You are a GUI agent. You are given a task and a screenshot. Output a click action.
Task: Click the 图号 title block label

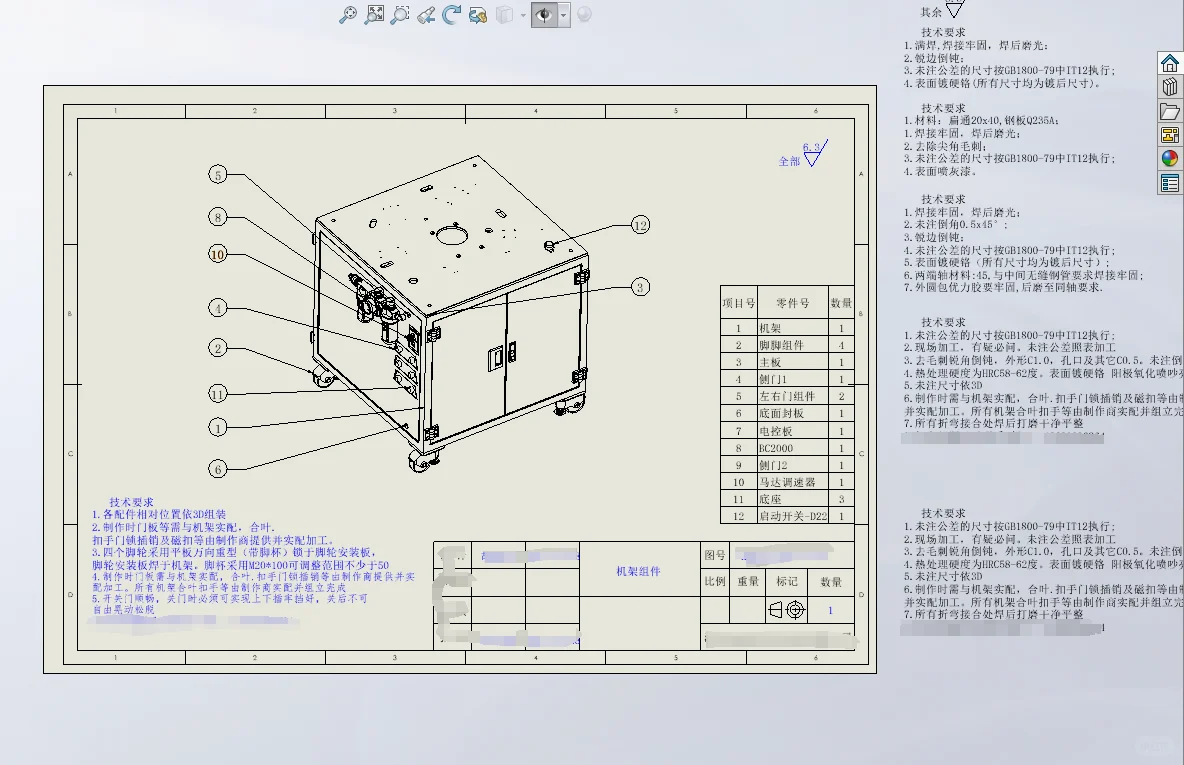point(715,555)
